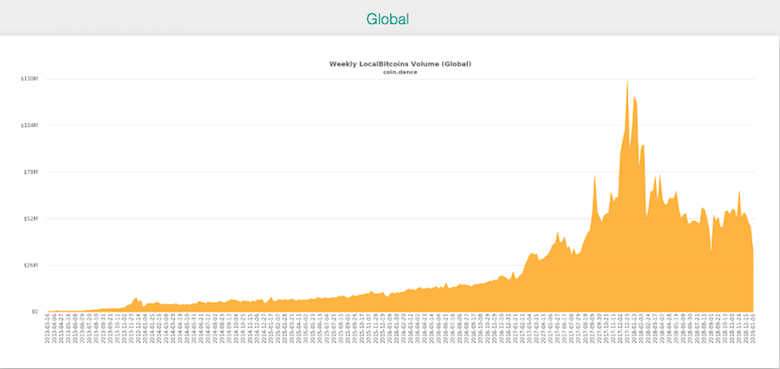Screen dimensions: 780x369
Task: Click the first date label 2013-03-16
Action: click(x=49, y=328)
